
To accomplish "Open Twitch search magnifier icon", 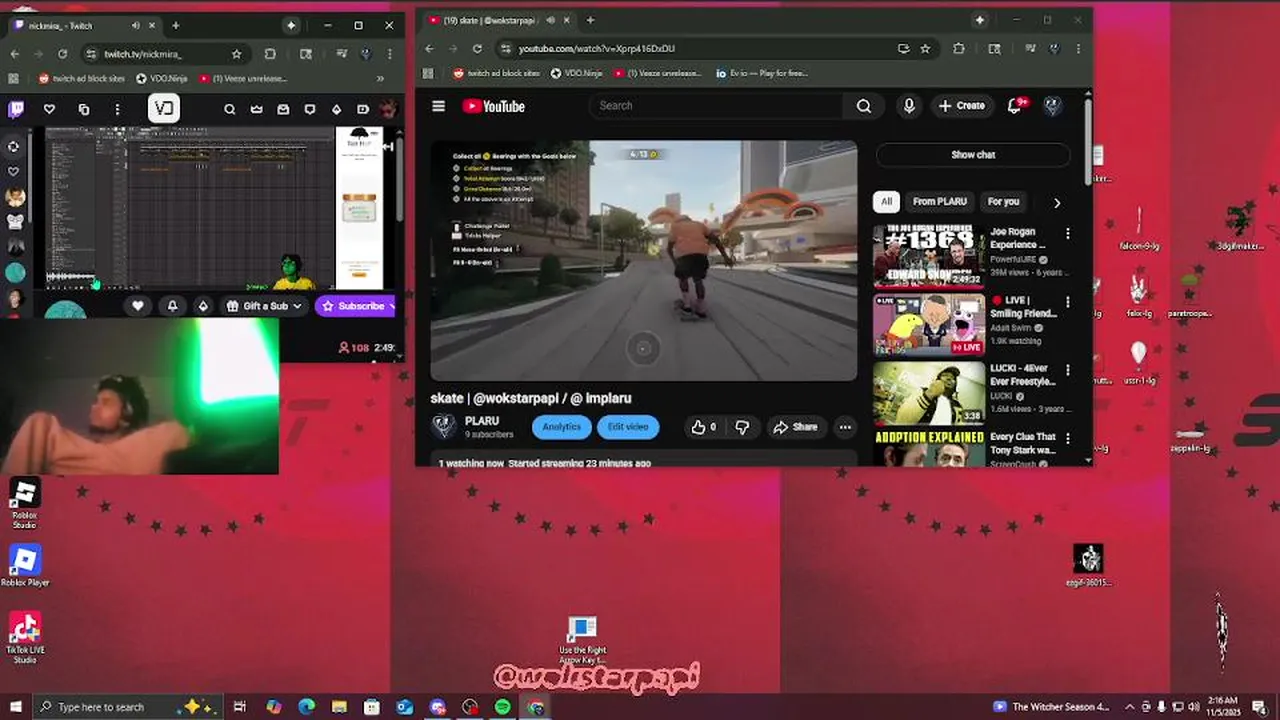I will point(230,109).
